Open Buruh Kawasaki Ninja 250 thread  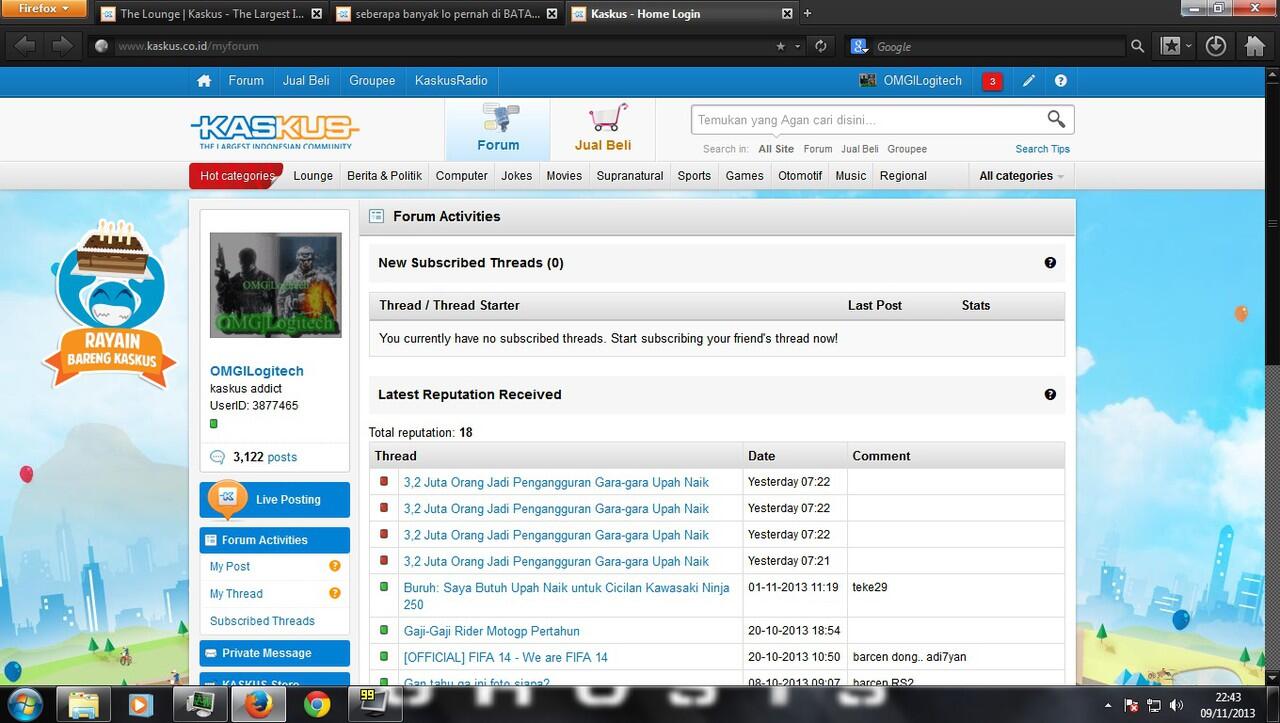tap(567, 596)
